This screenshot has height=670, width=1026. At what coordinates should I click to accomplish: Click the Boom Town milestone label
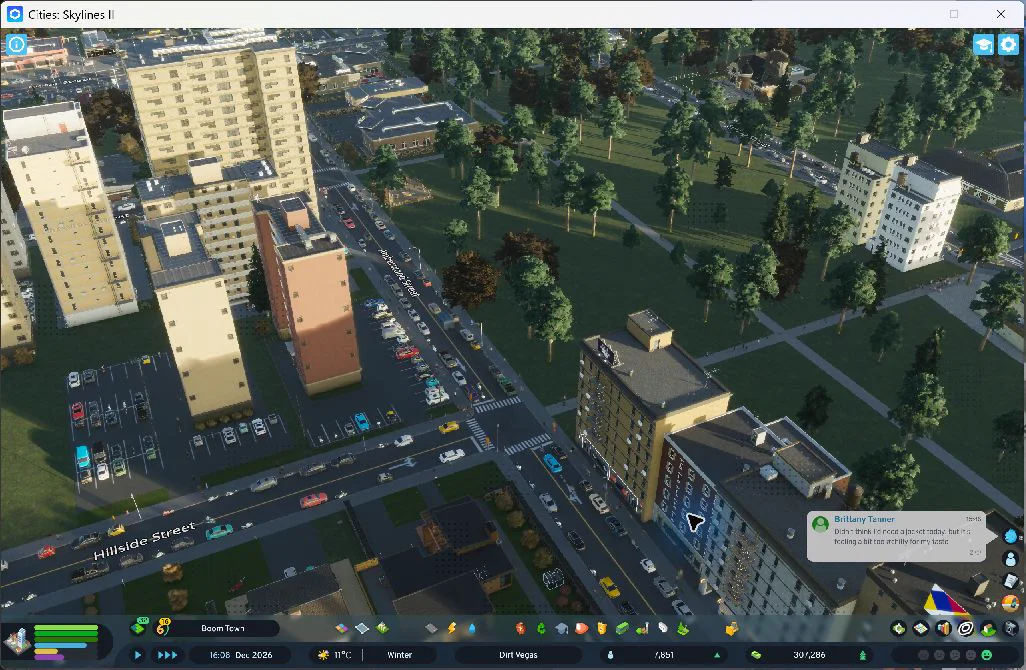[222, 628]
